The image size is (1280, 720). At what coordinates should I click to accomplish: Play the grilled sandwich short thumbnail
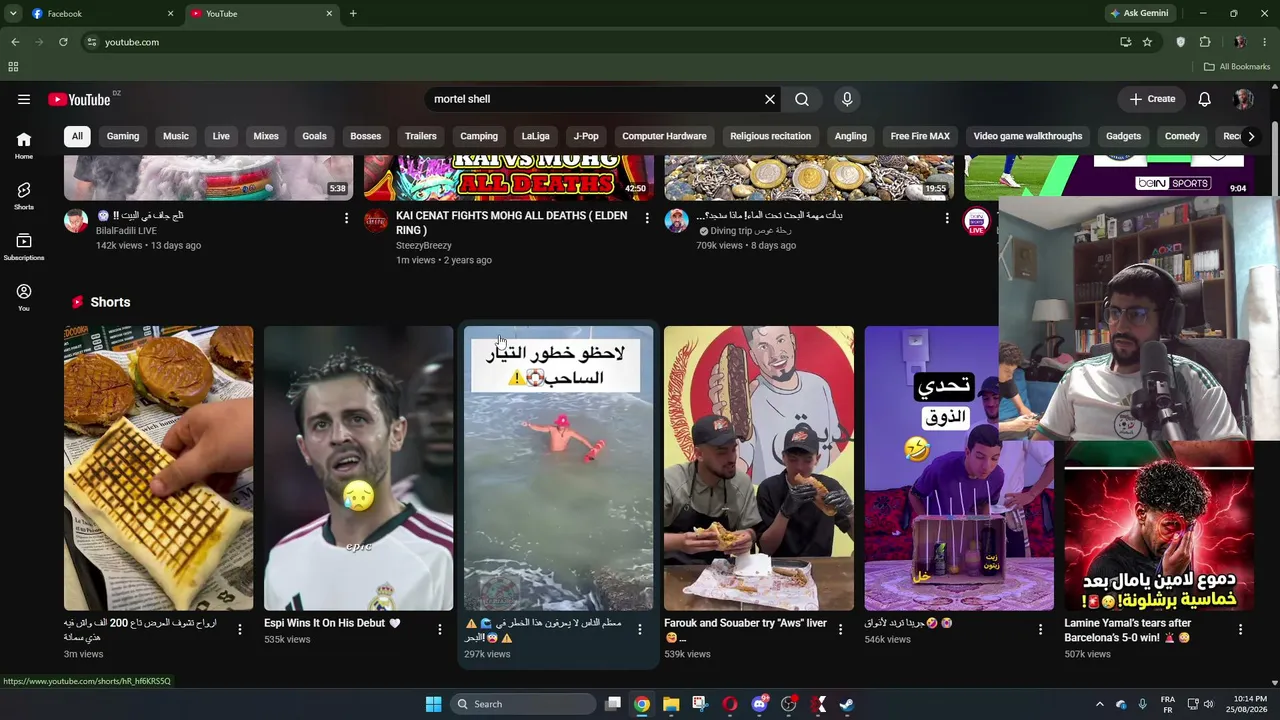(x=158, y=468)
